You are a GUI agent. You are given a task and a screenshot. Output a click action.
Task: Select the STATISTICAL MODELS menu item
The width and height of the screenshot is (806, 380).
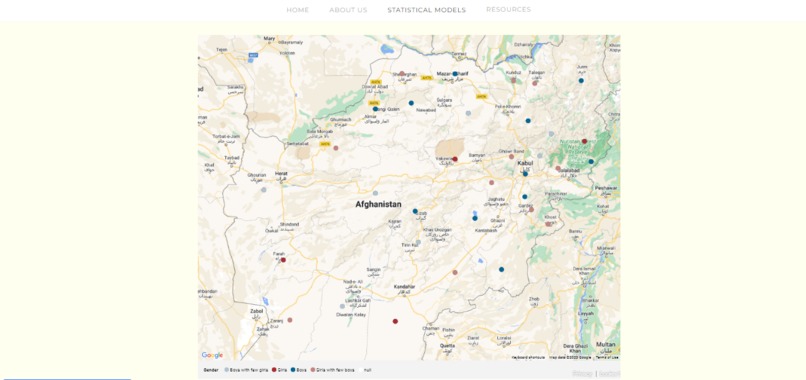[x=427, y=10]
